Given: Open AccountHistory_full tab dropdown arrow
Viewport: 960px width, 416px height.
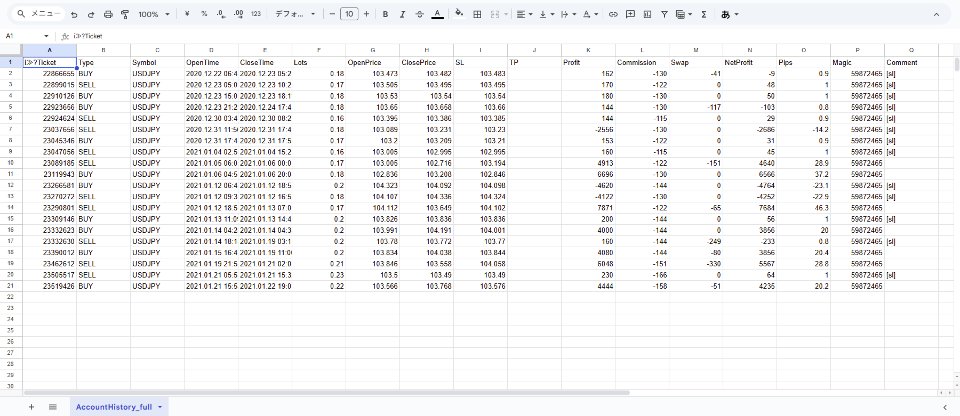Looking at the screenshot, I should click(x=160, y=407).
